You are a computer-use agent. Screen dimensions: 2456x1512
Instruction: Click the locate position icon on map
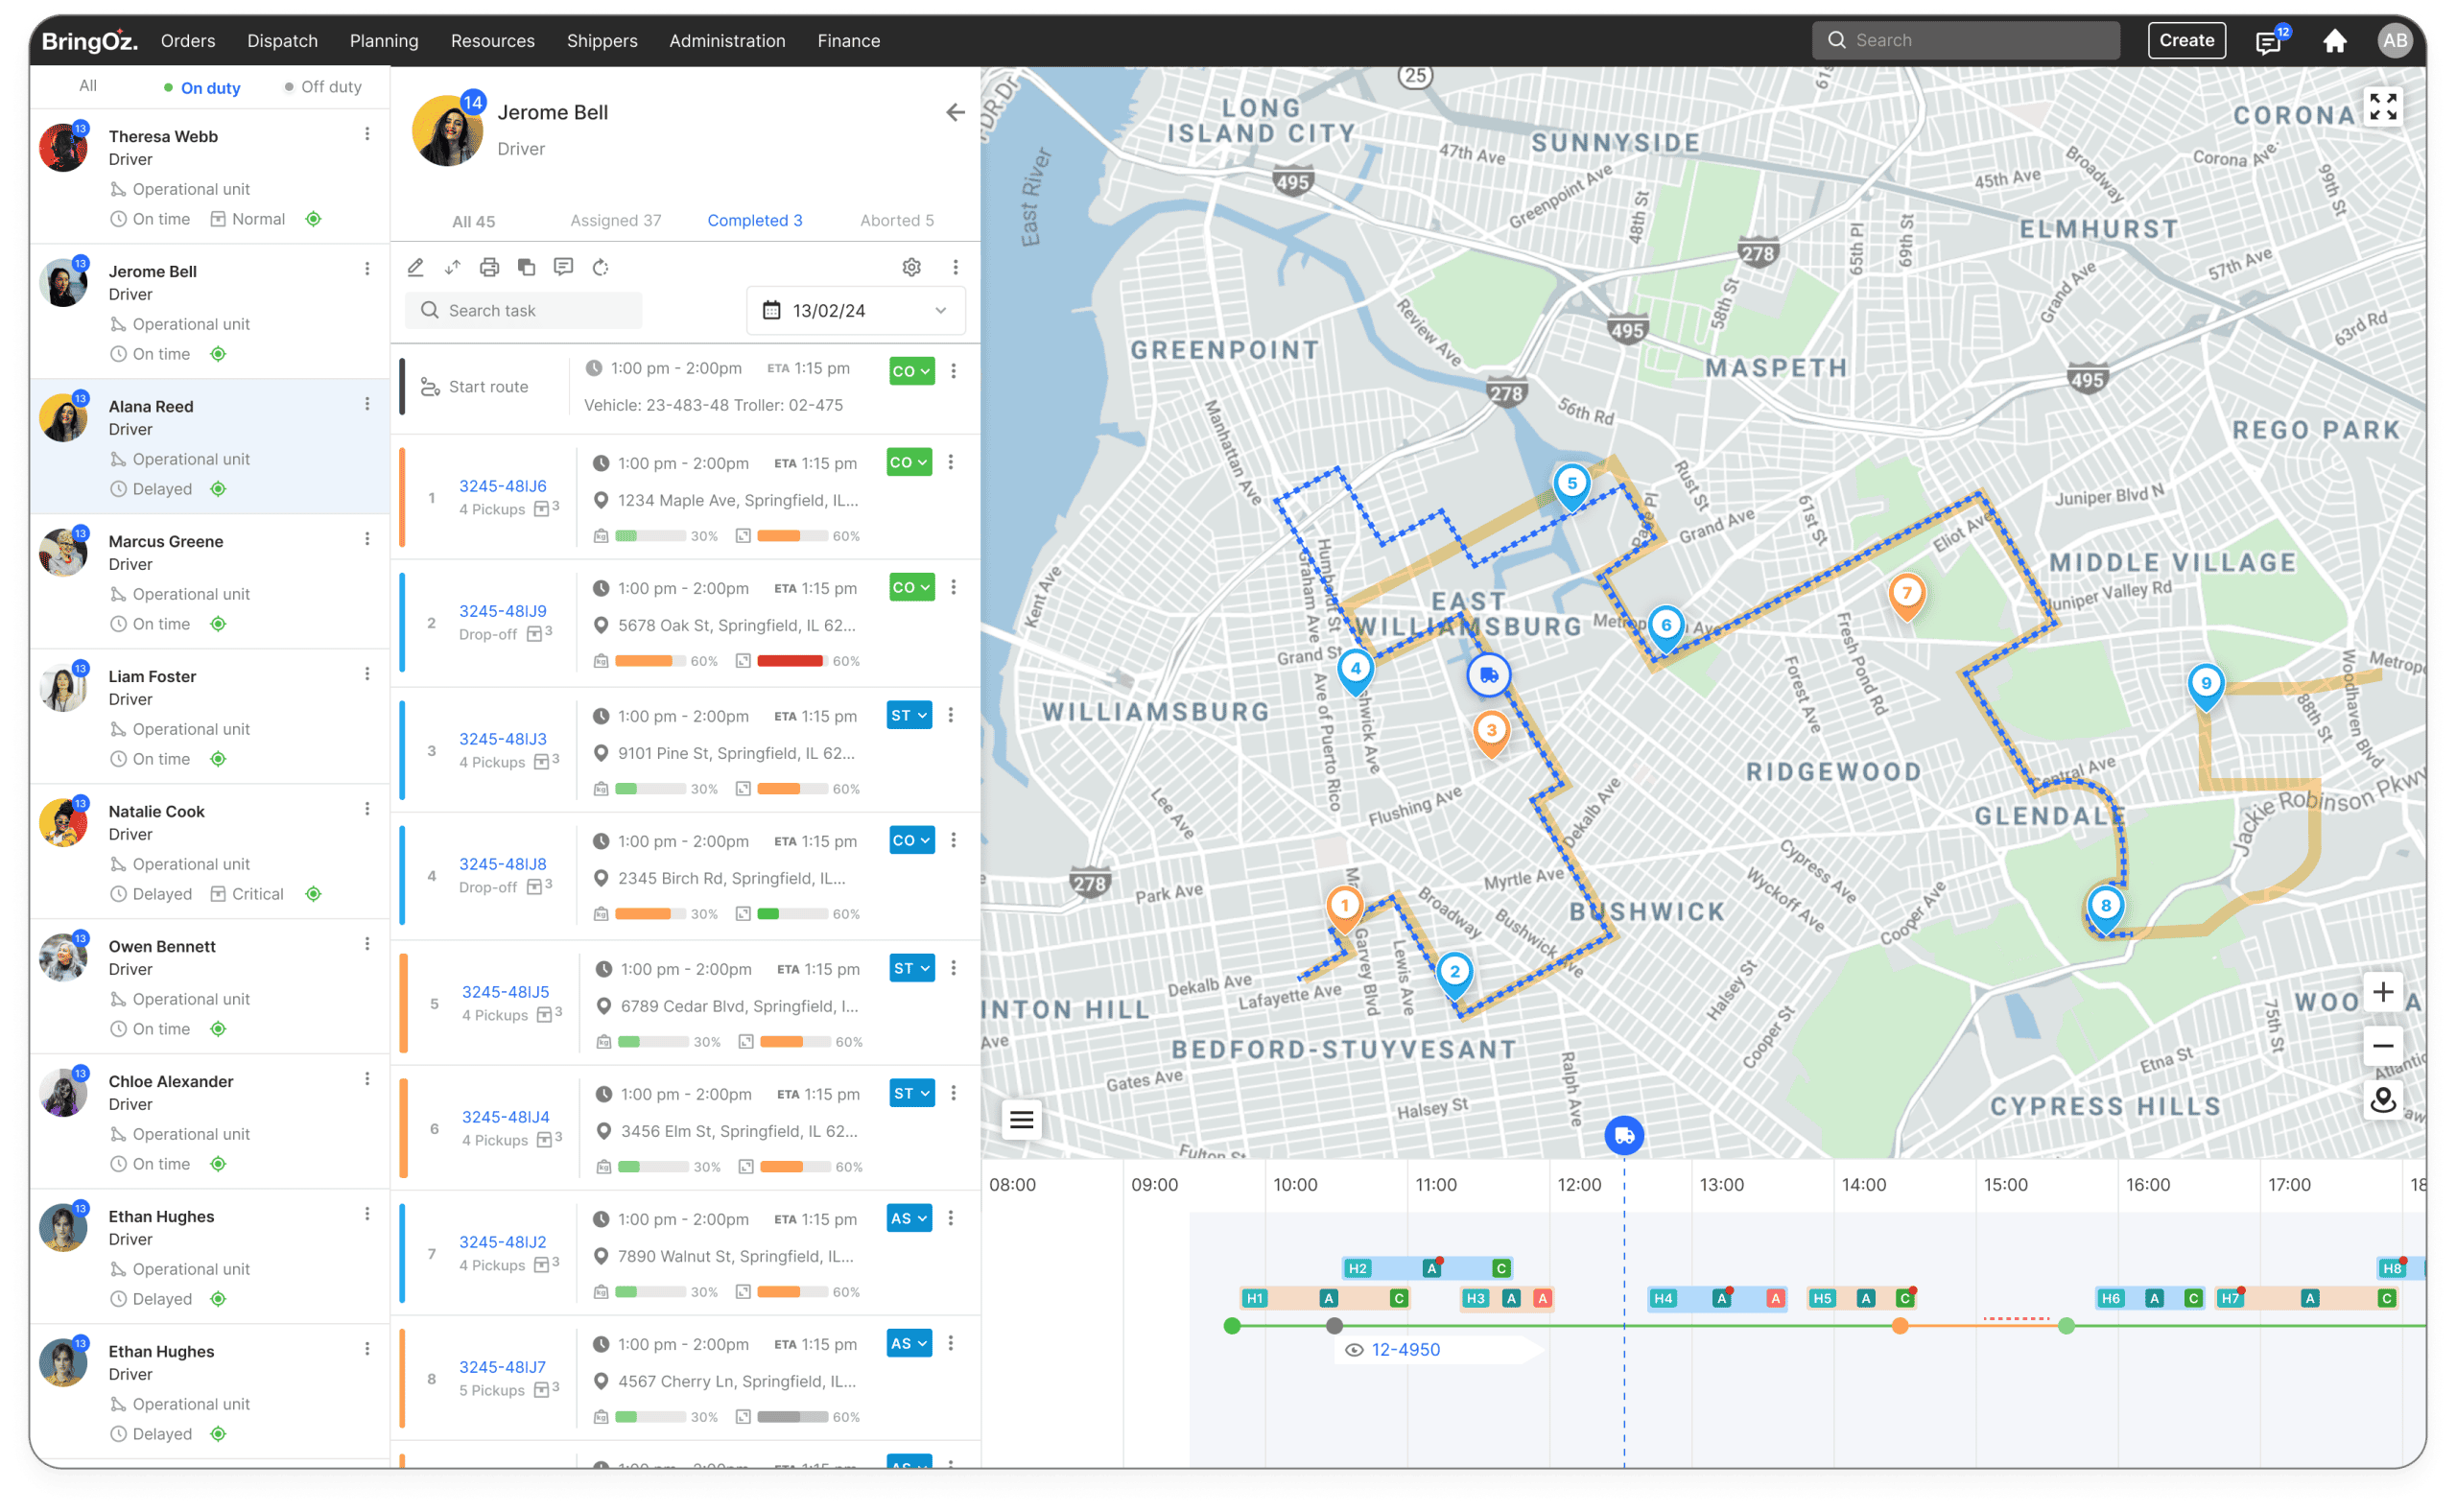tap(2383, 1100)
